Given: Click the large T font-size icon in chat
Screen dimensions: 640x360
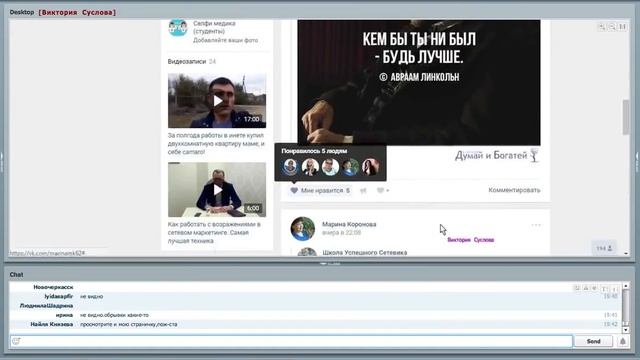Looking at the screenshot, I should 605,289.
